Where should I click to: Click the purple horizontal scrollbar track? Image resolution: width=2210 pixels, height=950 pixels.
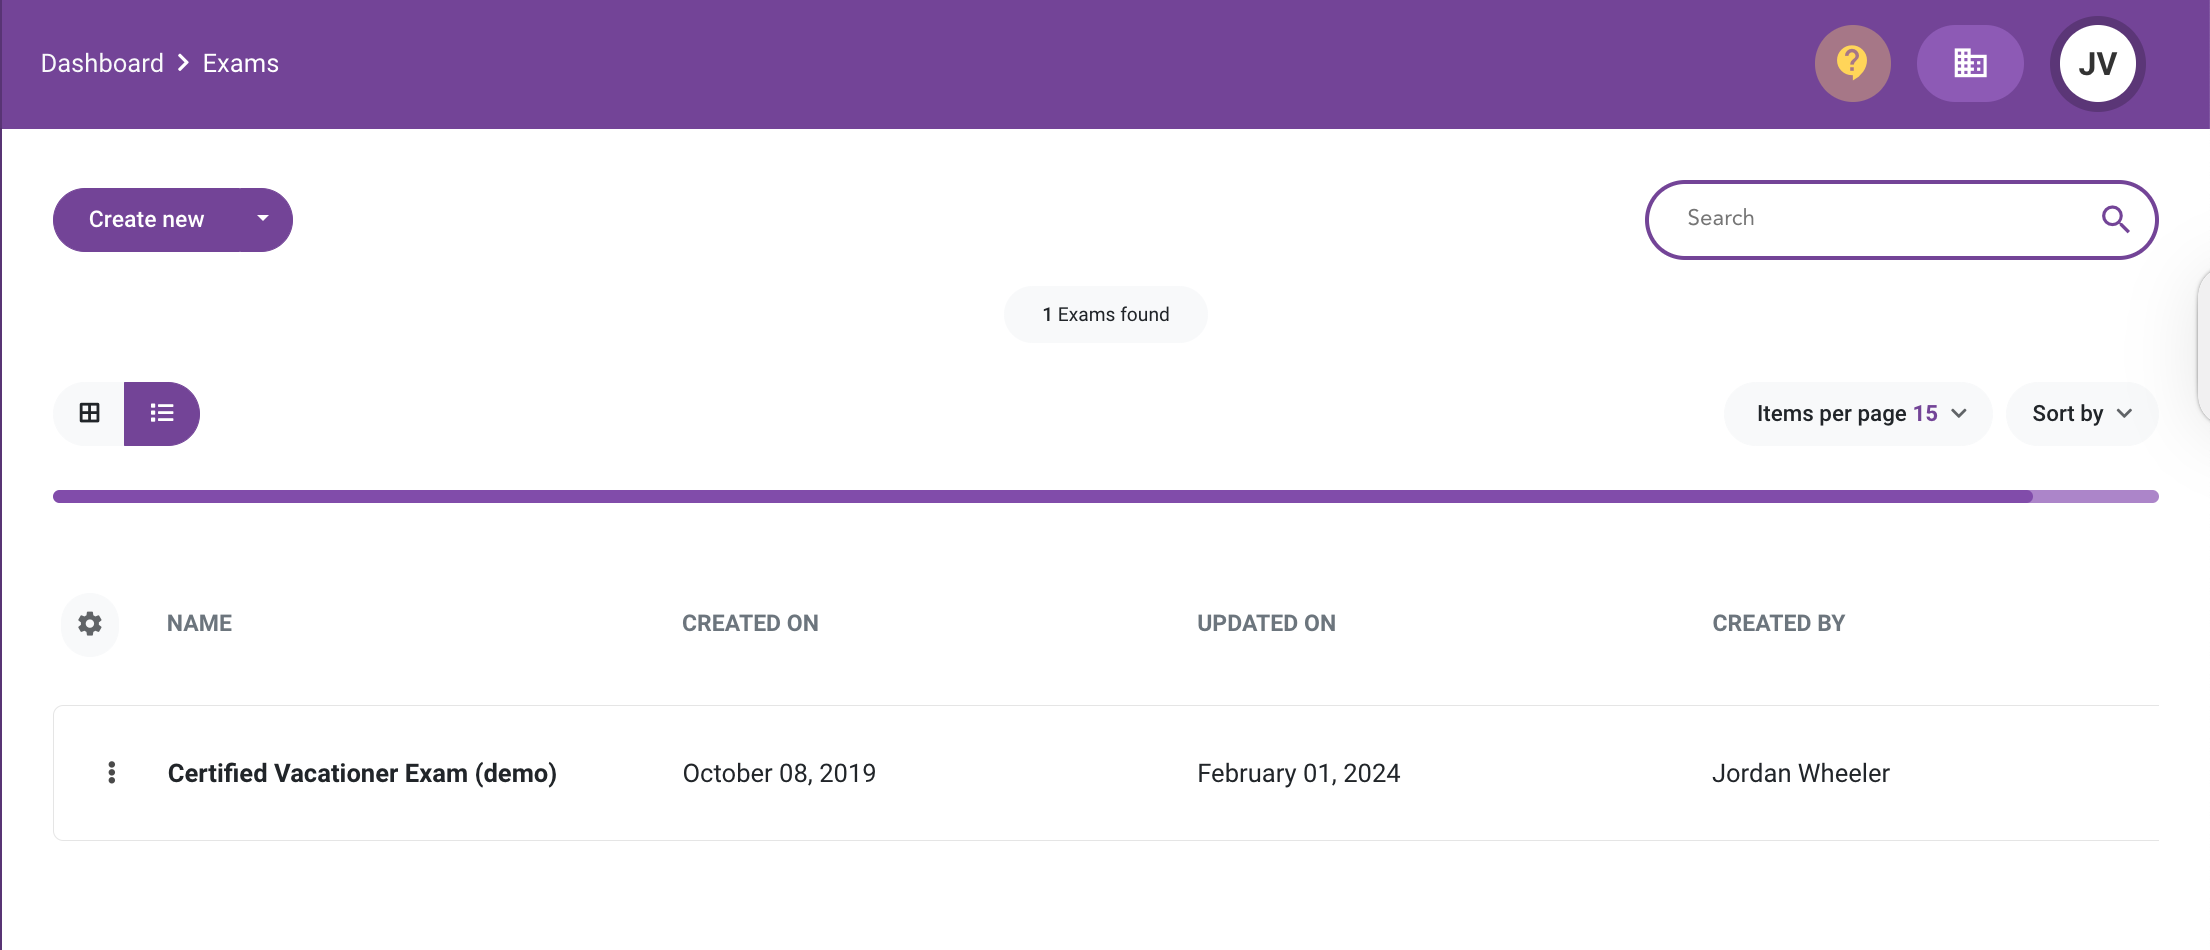coord(1105,496)
